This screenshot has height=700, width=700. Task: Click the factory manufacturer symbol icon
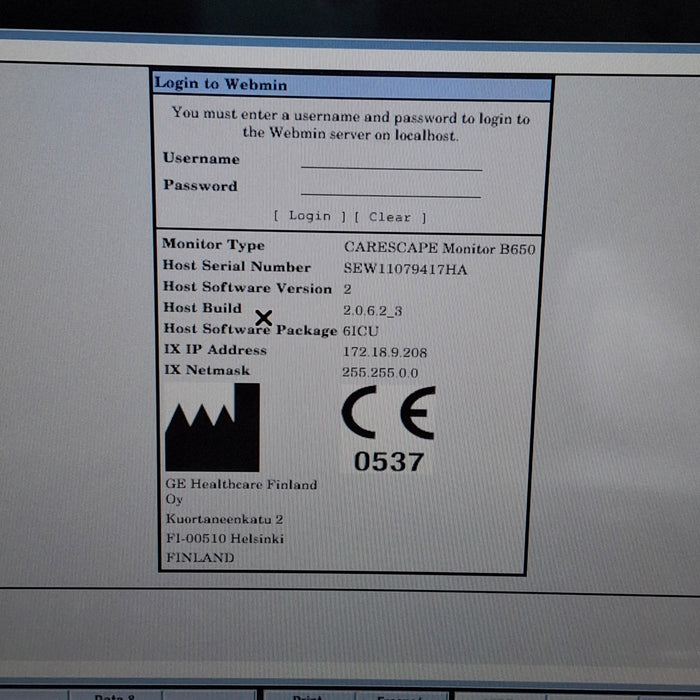click(212, 427)
